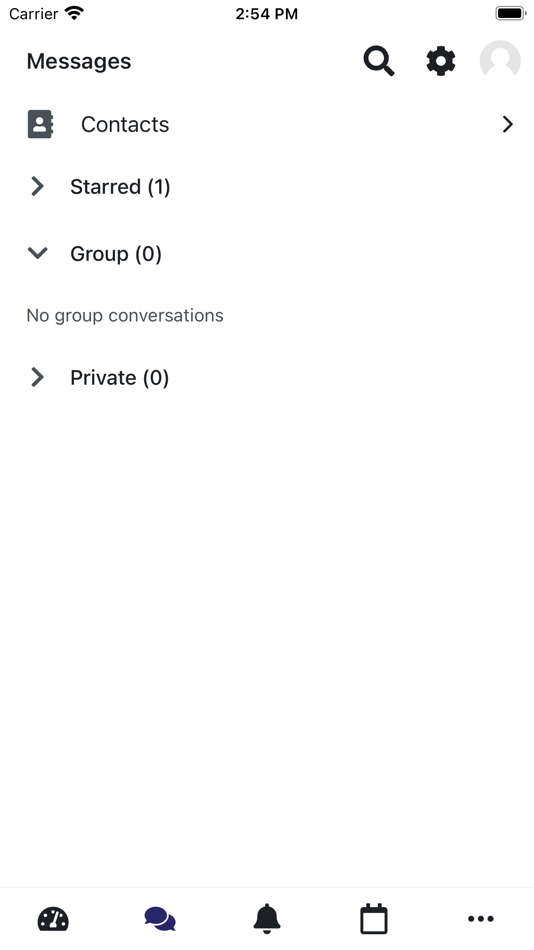The width and height of the screenshot is (534, 950).
Task: Open messaging settings gear icon
Action: pos(441,61)
